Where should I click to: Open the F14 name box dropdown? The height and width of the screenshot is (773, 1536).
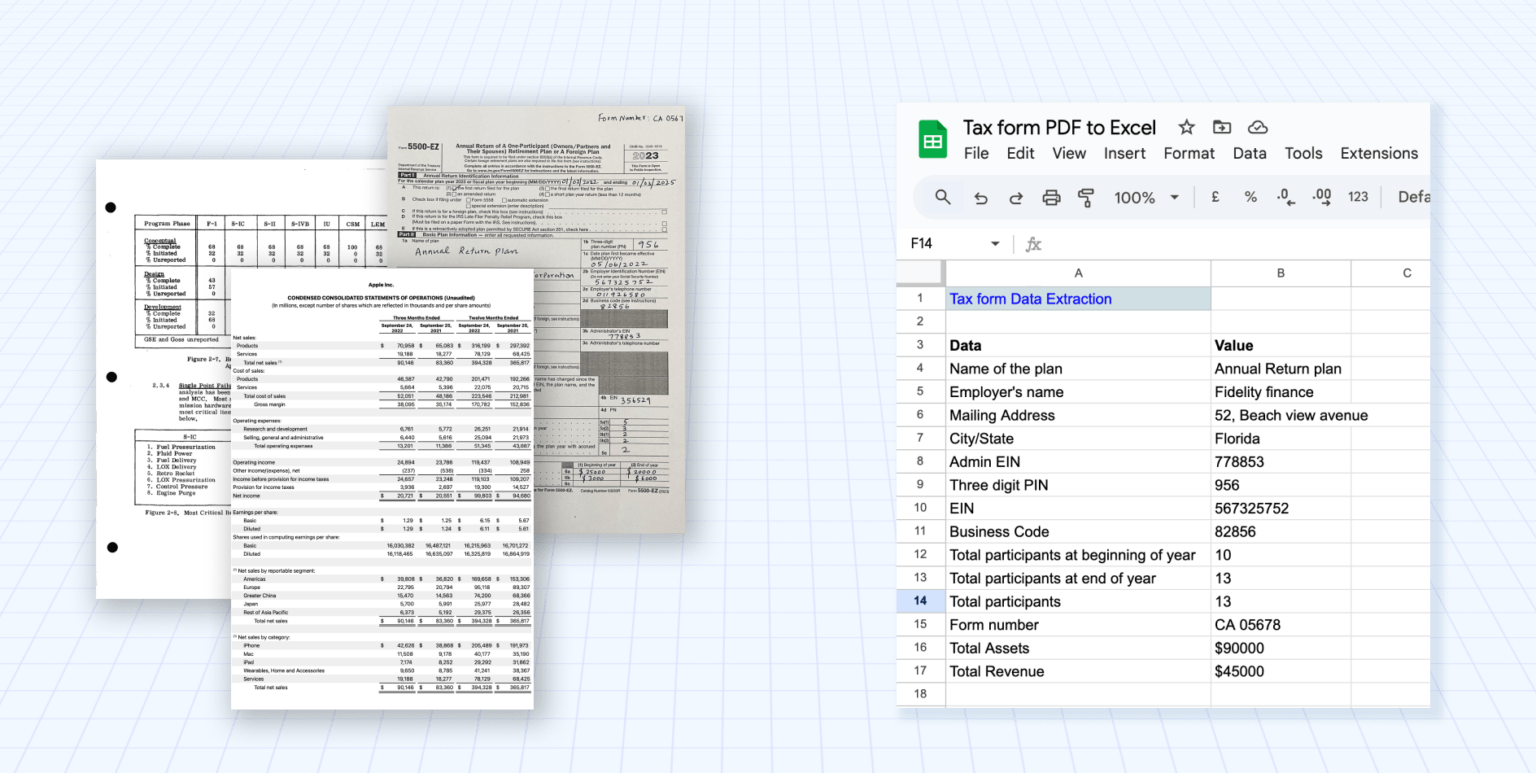pos(994,243)
